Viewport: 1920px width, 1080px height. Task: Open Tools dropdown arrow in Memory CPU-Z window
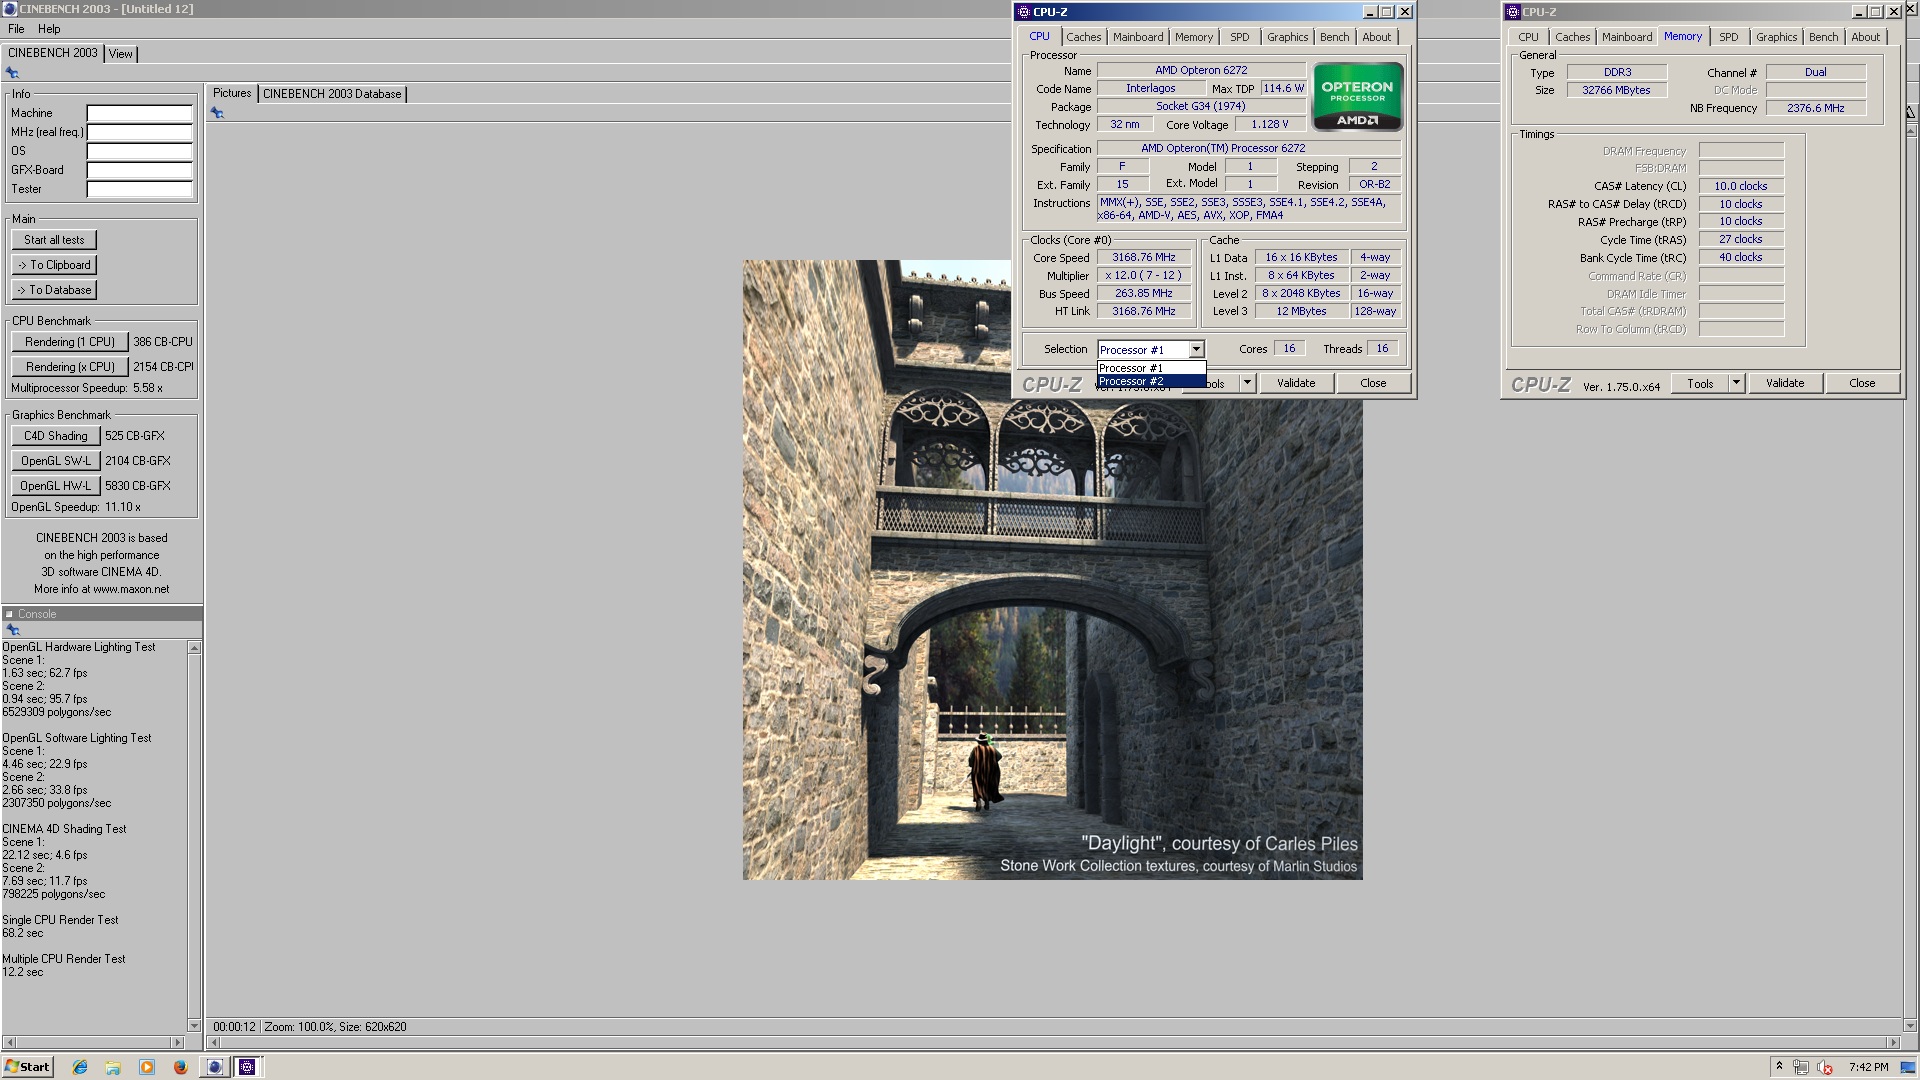[1736, 383]
